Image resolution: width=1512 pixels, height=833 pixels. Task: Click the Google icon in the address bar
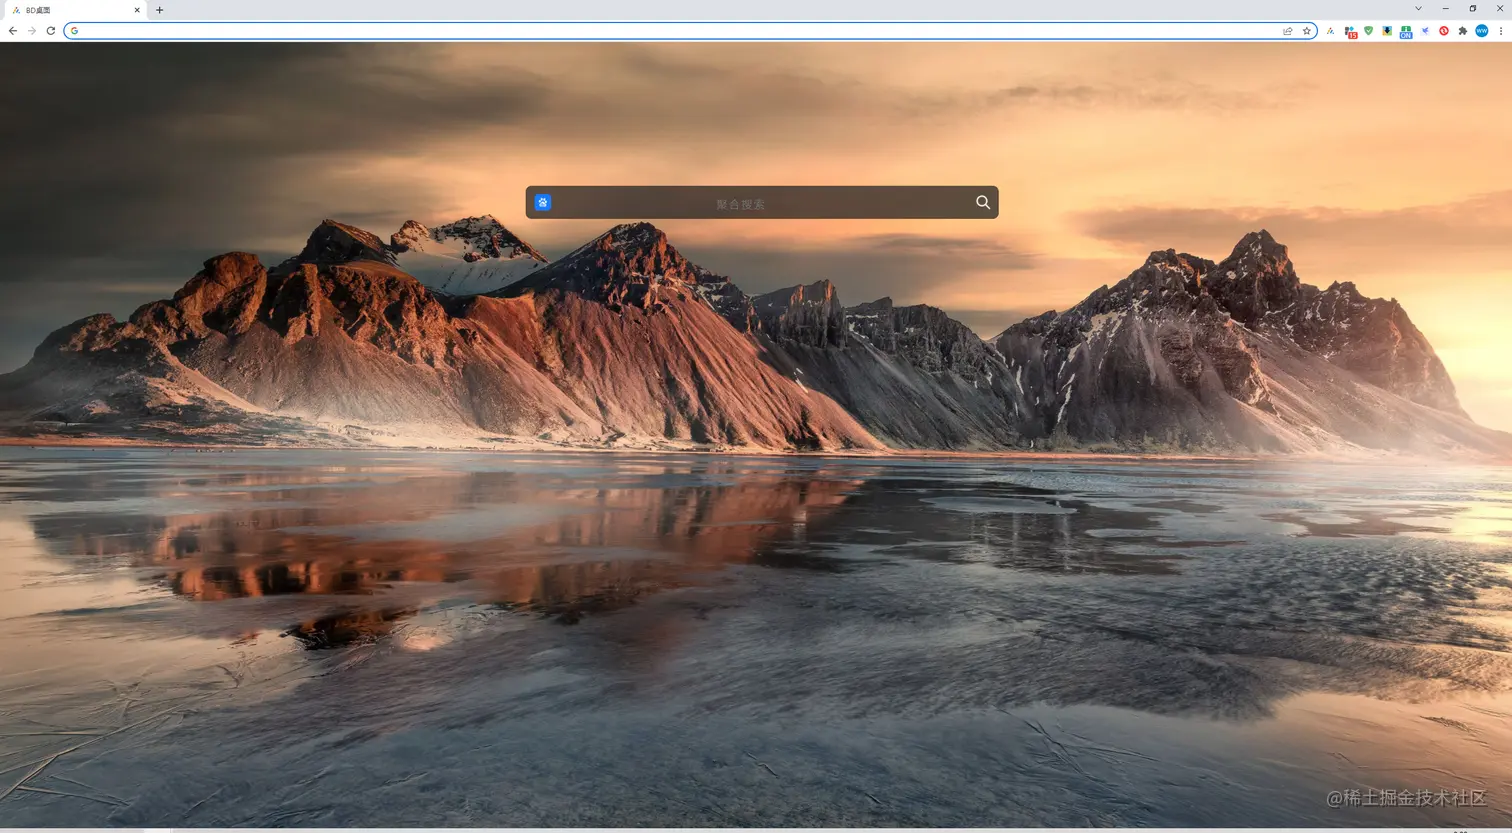click(74, 31)
